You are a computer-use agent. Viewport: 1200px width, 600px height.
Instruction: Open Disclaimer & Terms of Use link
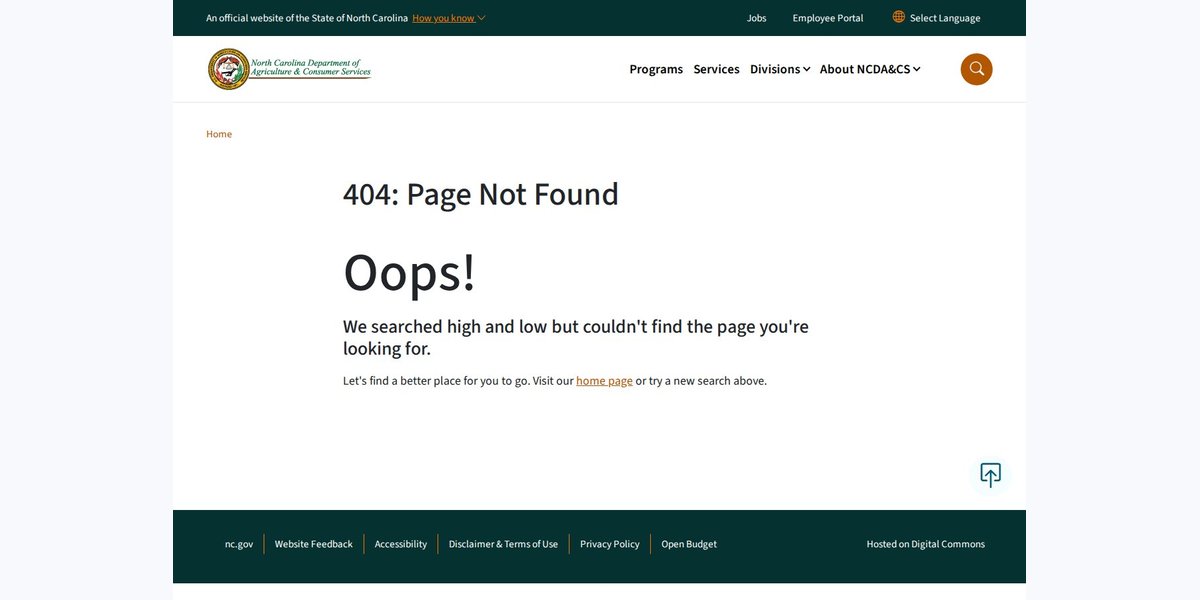(503, 544)
